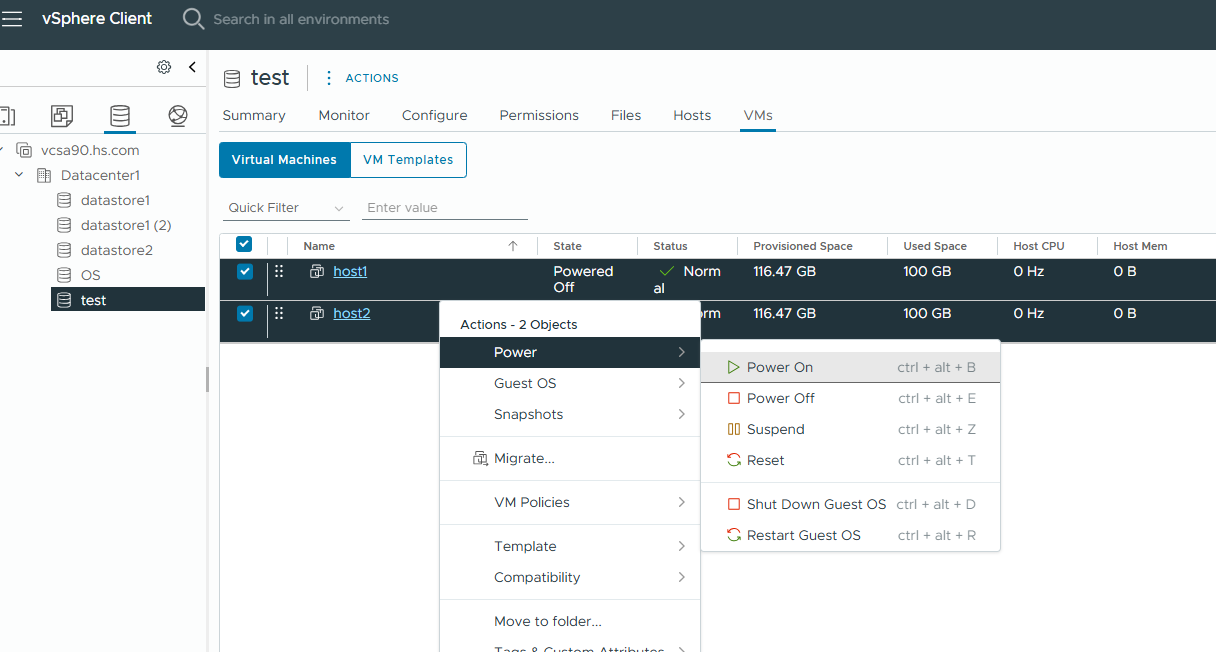Click the VM icon next to host1

317,271
